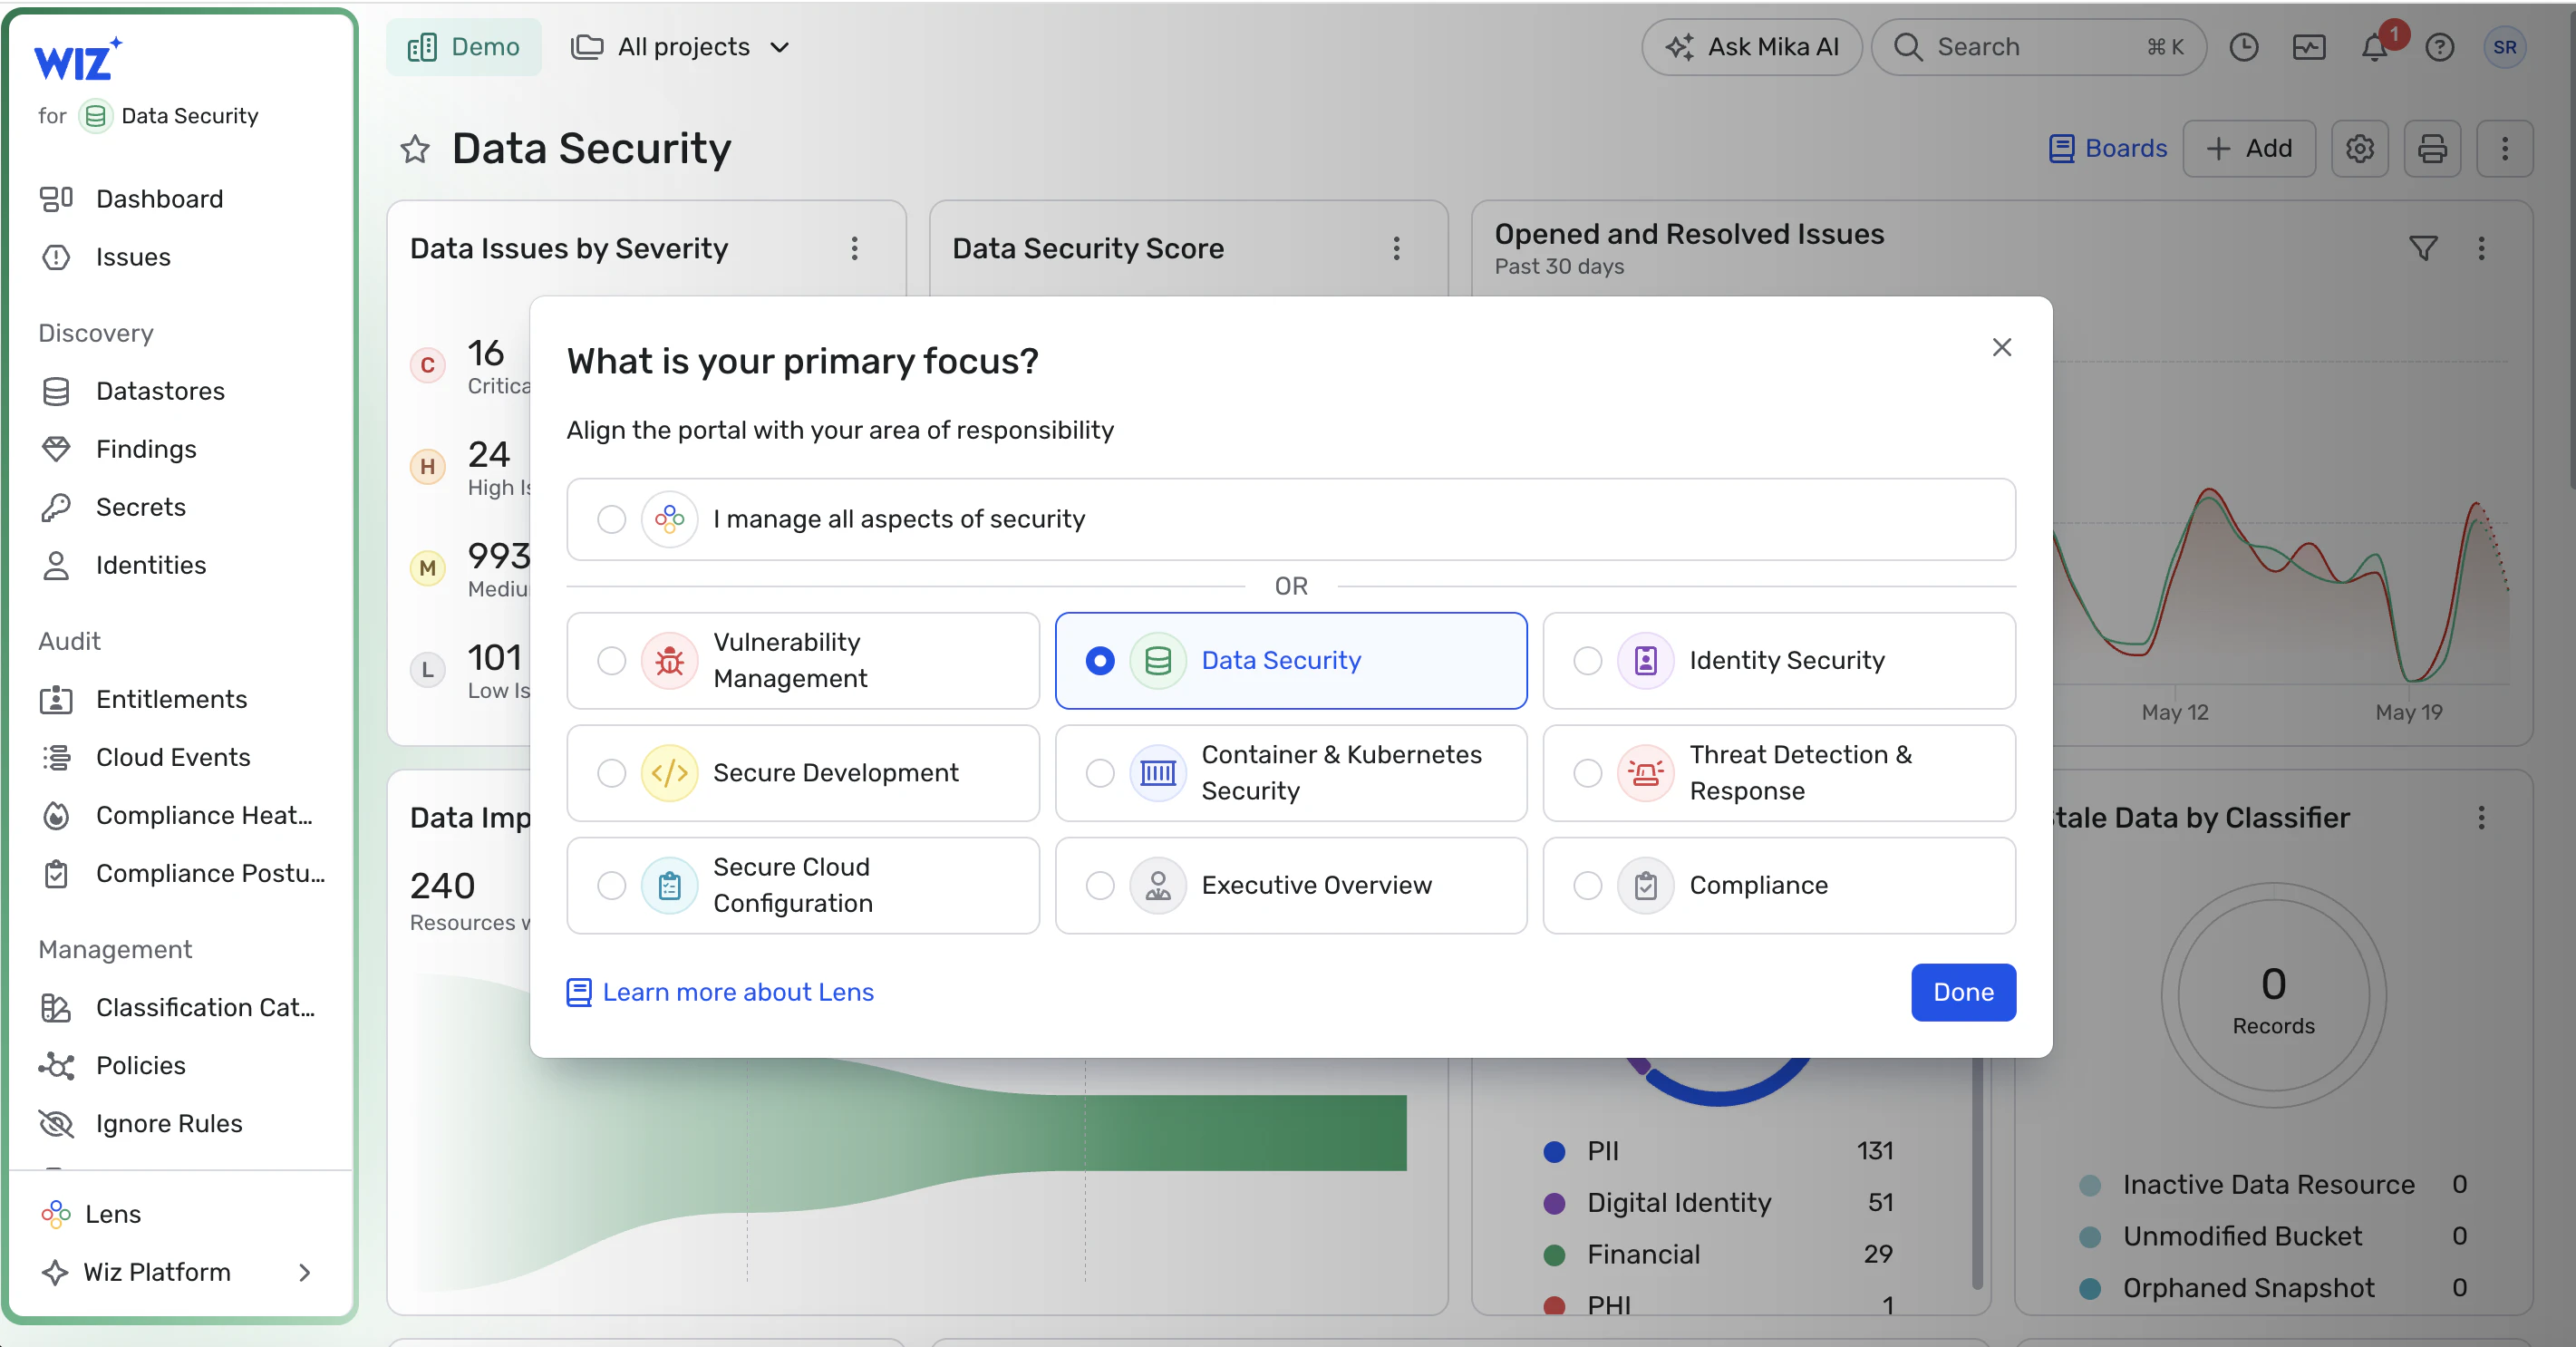
Task: Click the PII blue legend dot
Action: pos(1554,1151)
